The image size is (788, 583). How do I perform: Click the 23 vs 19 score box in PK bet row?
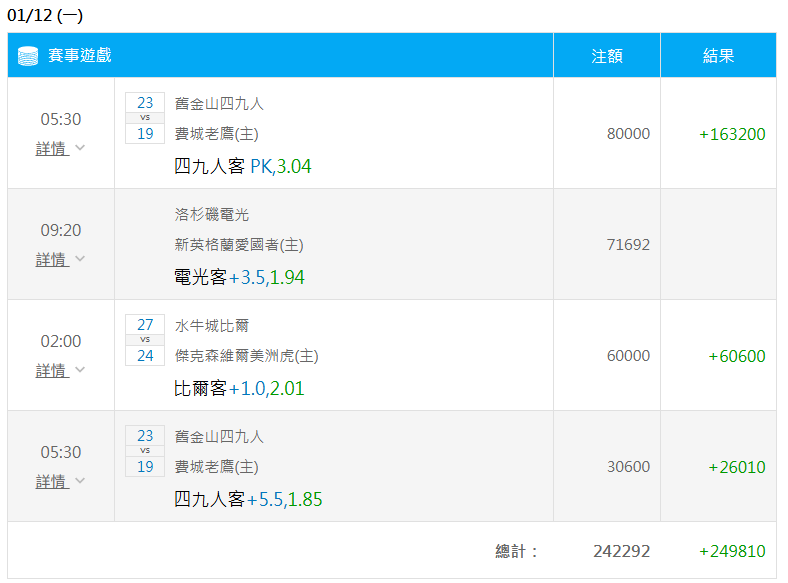click(145, 118)
